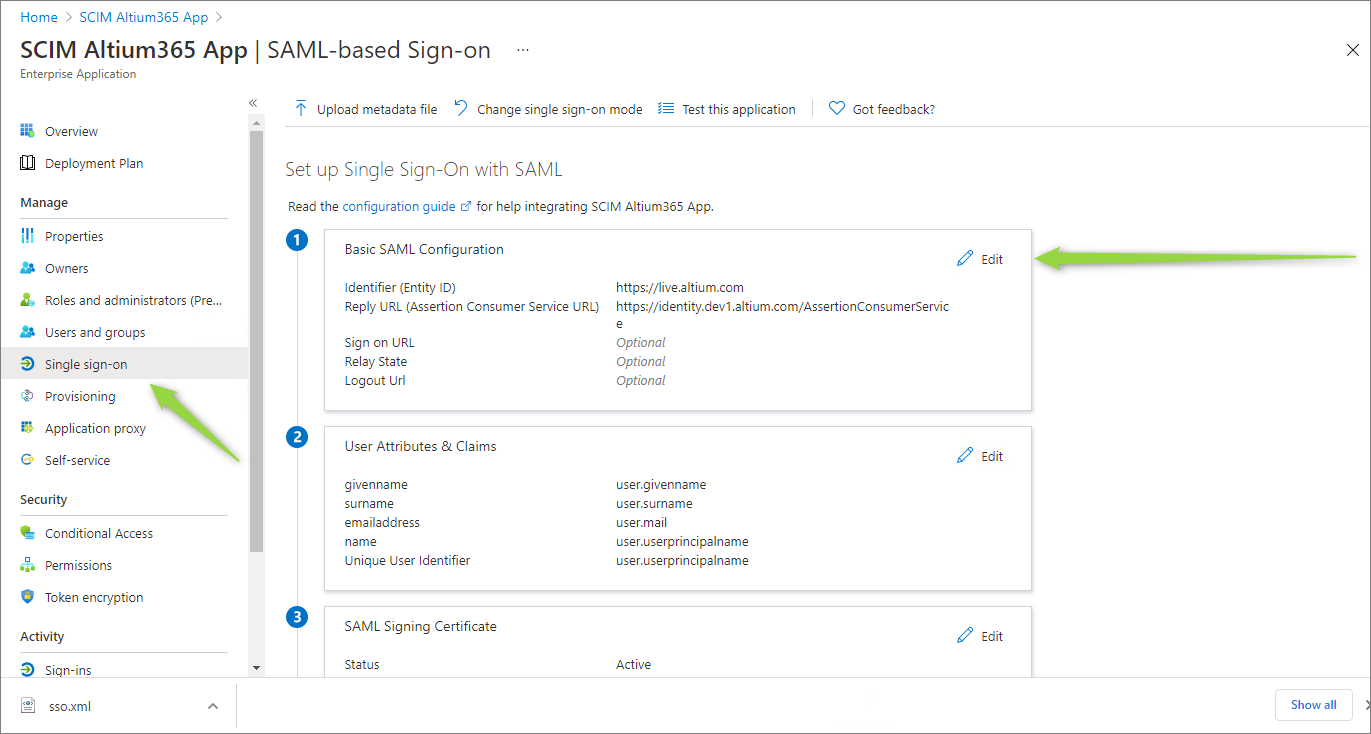
Task: Click Show all downloads button
Action: coord(1313,704)
